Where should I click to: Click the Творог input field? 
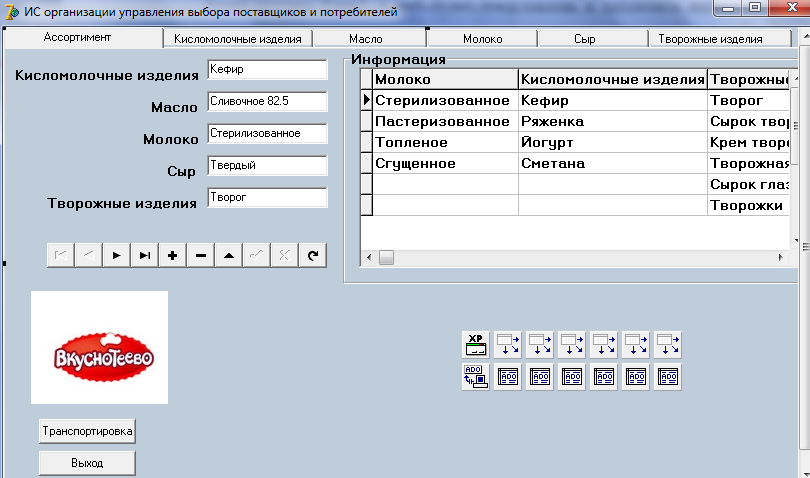point(268,197)
